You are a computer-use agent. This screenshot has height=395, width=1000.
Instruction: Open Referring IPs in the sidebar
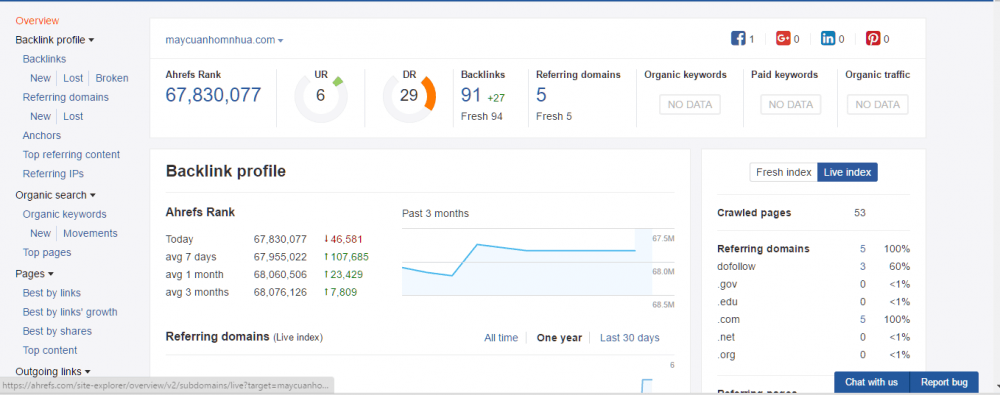coord(53,174)
